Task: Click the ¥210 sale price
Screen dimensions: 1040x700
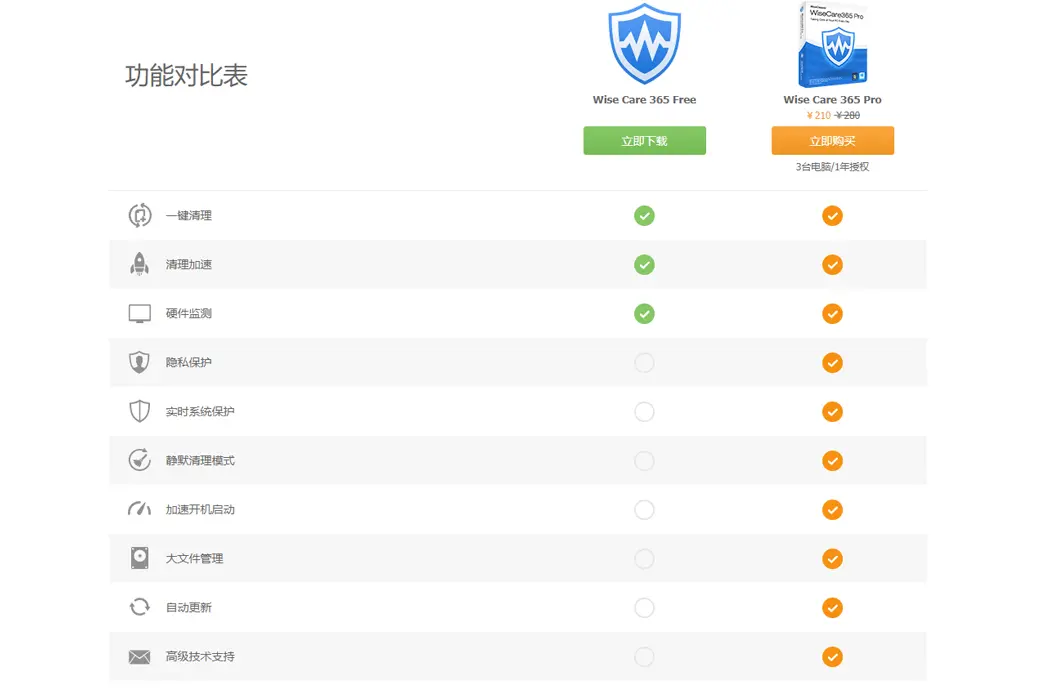Action: (818, 115)
